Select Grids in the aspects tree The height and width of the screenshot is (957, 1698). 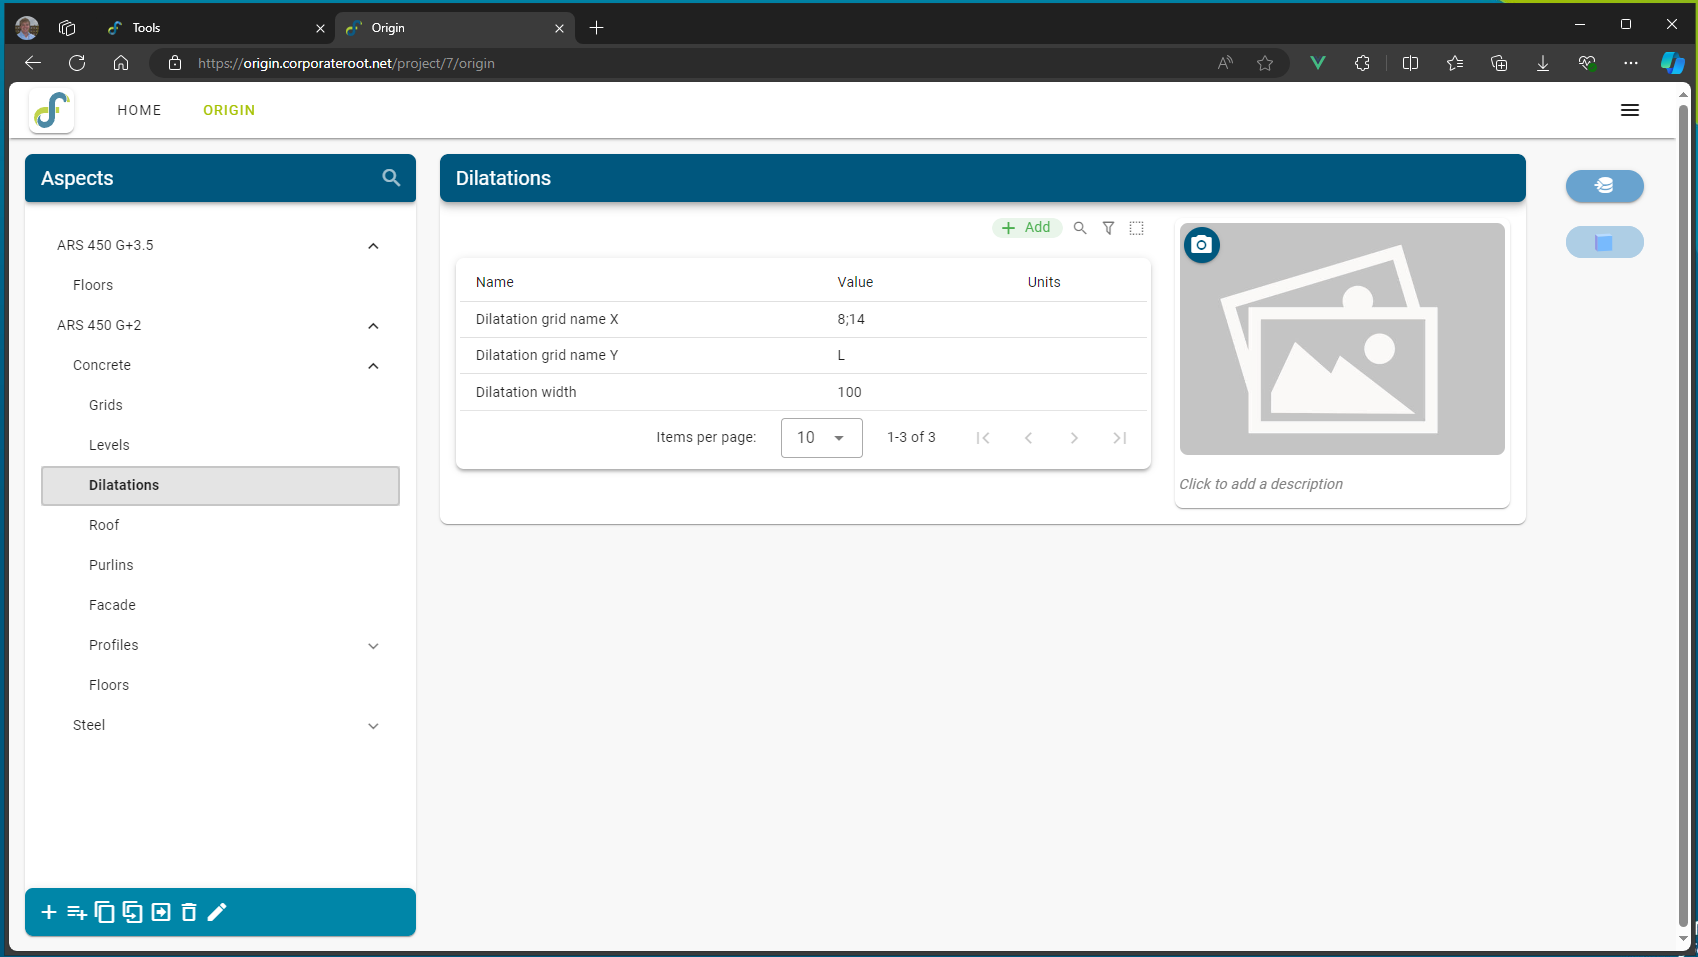click(106, 405)
